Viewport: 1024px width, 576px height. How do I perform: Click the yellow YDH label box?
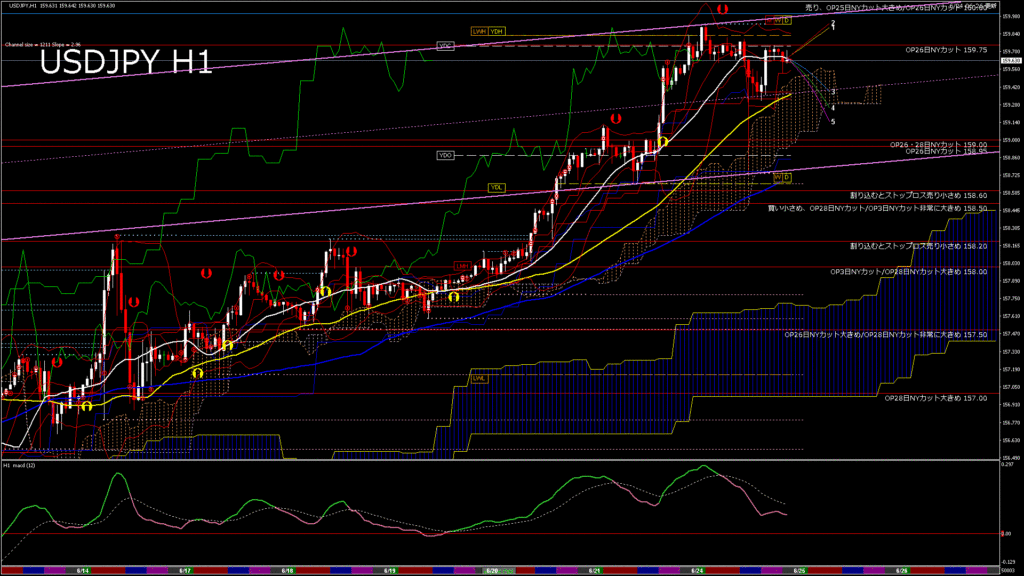point(497,31)
